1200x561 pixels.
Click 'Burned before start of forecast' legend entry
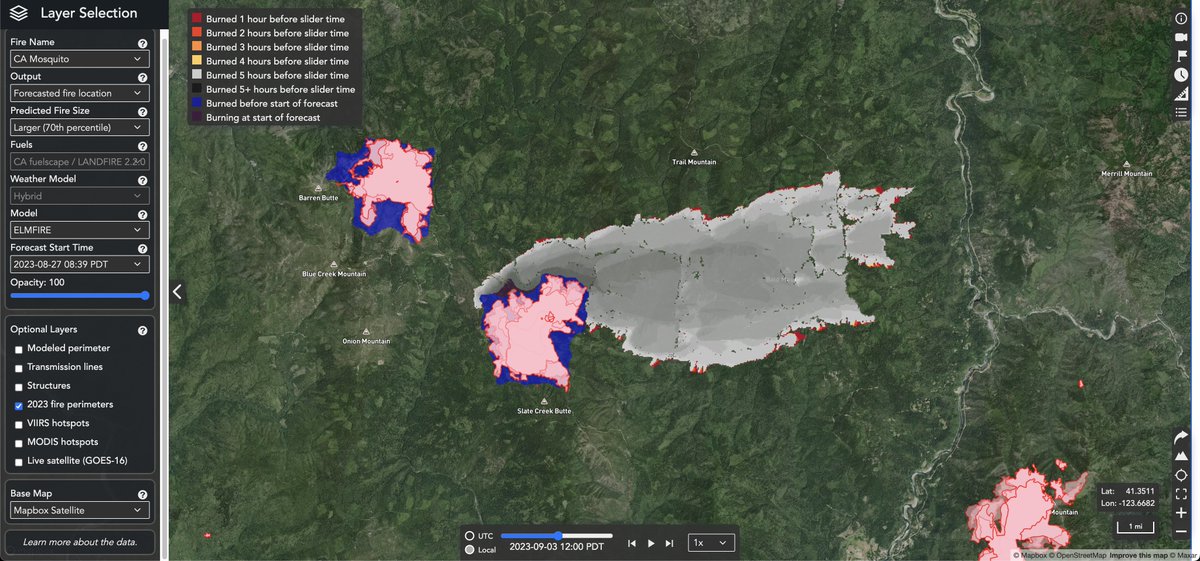coord(264,103)
